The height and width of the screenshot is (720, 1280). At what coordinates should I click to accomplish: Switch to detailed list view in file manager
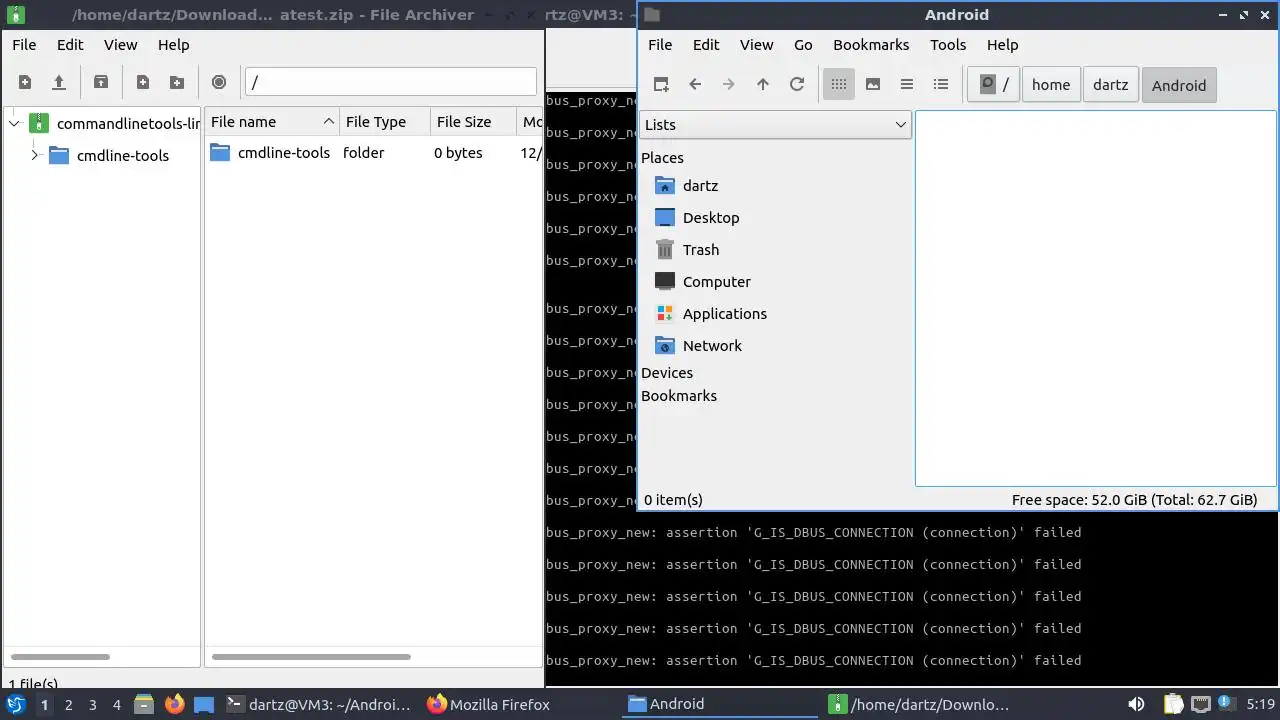(x=941, y=84)
